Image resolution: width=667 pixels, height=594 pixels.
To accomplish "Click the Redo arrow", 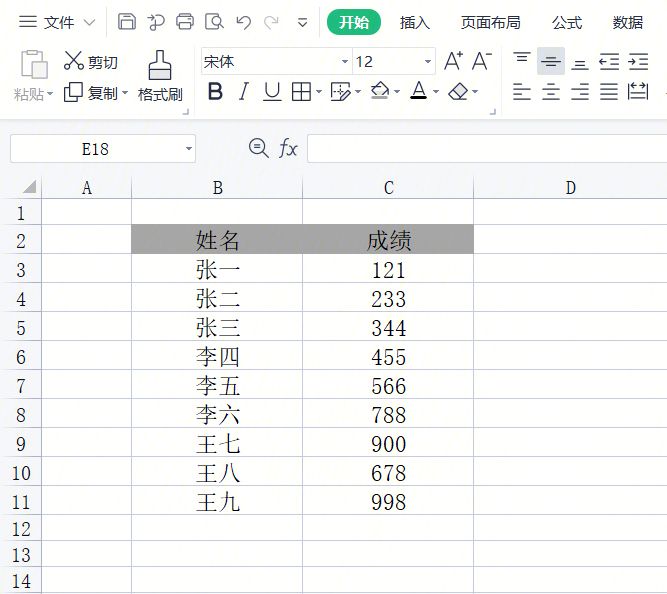I will pos(271,22).
